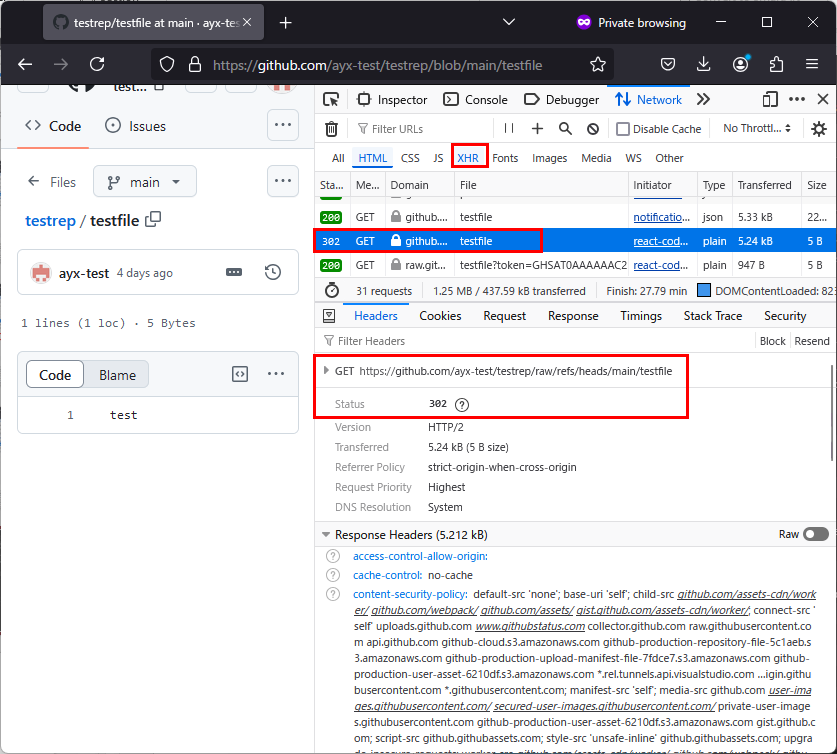Open the Firefox hamburger menu
The height and width of the screenshot is (754, 837).
812,65
